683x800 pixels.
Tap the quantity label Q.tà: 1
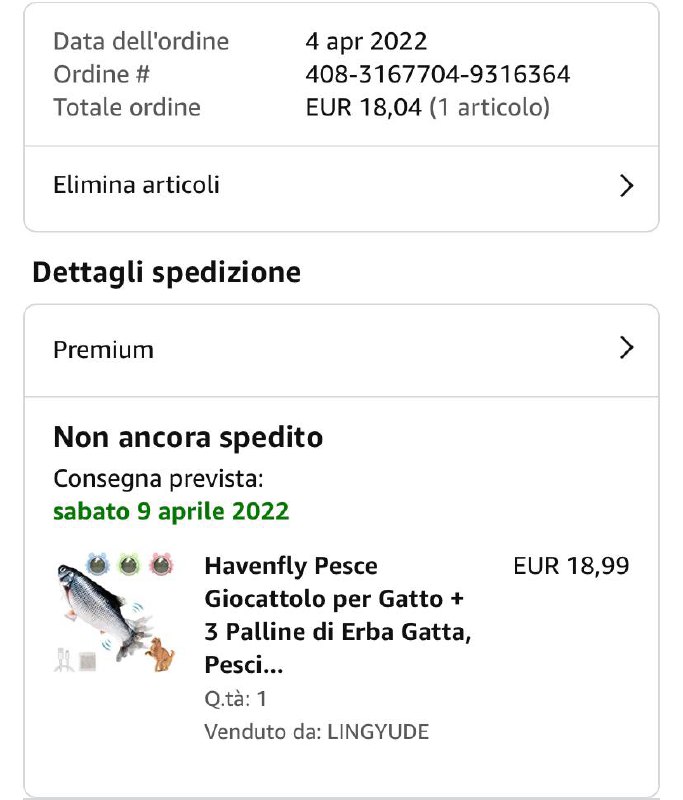[235, 698]
